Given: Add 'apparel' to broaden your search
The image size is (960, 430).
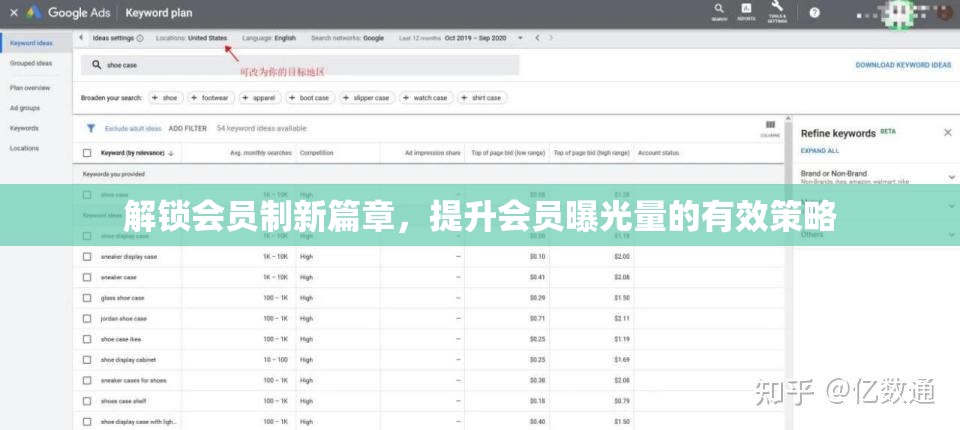Looking at the screenshot, I should [x=261, y=98].
